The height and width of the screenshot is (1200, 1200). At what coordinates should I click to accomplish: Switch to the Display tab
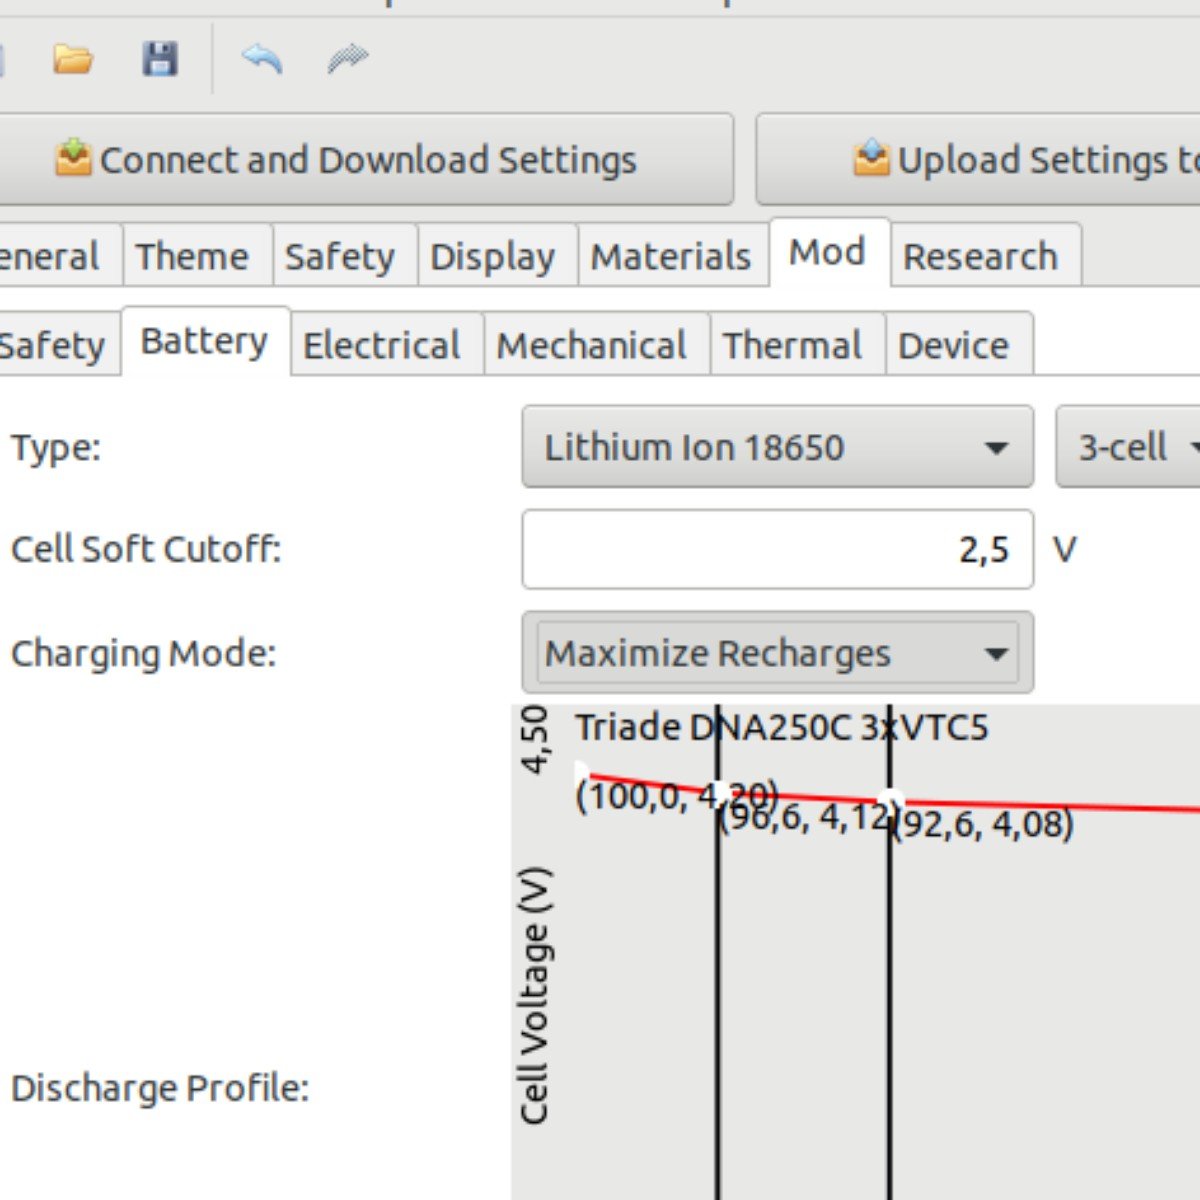[492, 257]
